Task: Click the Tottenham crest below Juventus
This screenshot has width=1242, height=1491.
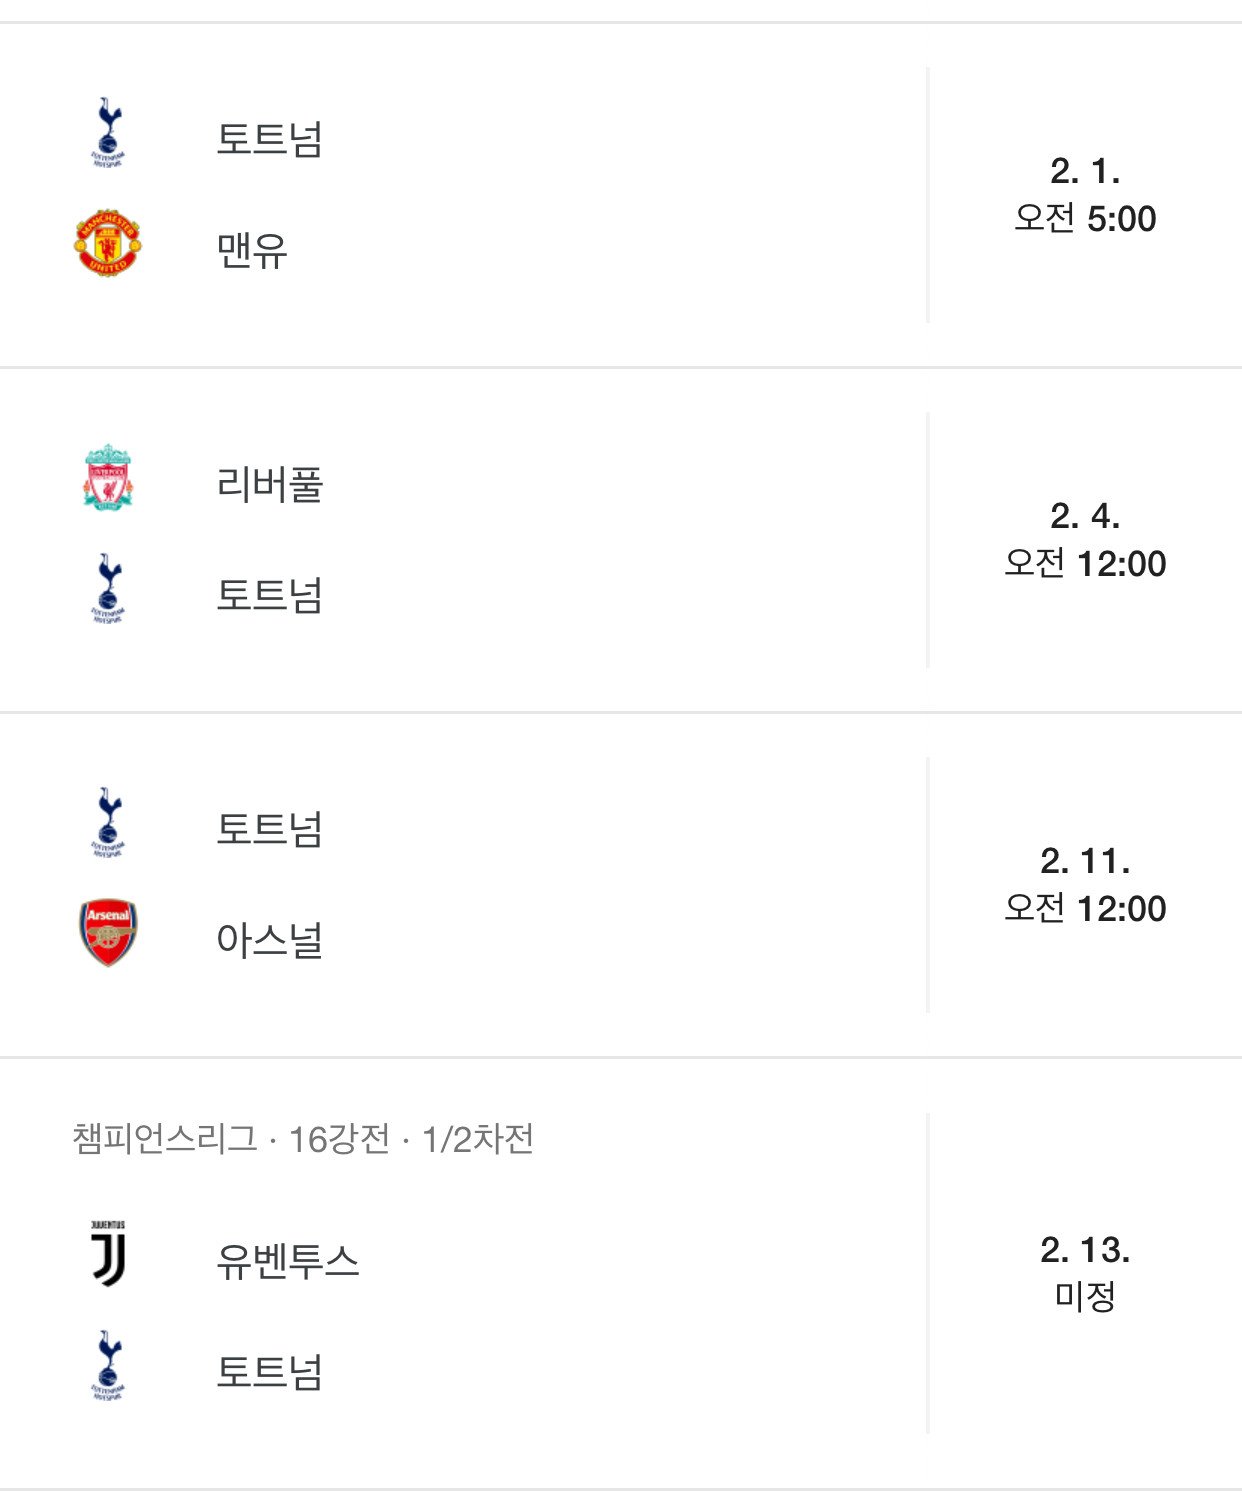Action: coord(108,1365)
